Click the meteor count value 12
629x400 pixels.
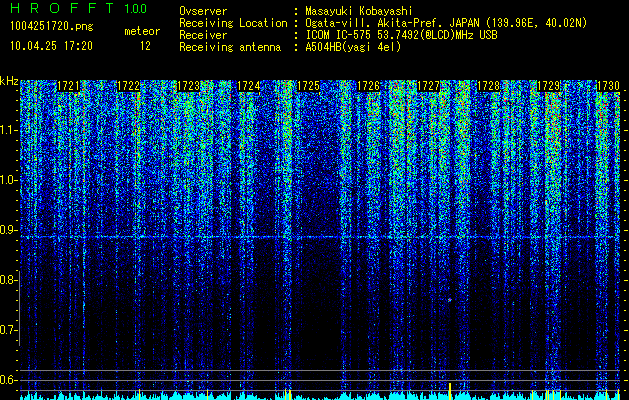click(x=145, y=46)
